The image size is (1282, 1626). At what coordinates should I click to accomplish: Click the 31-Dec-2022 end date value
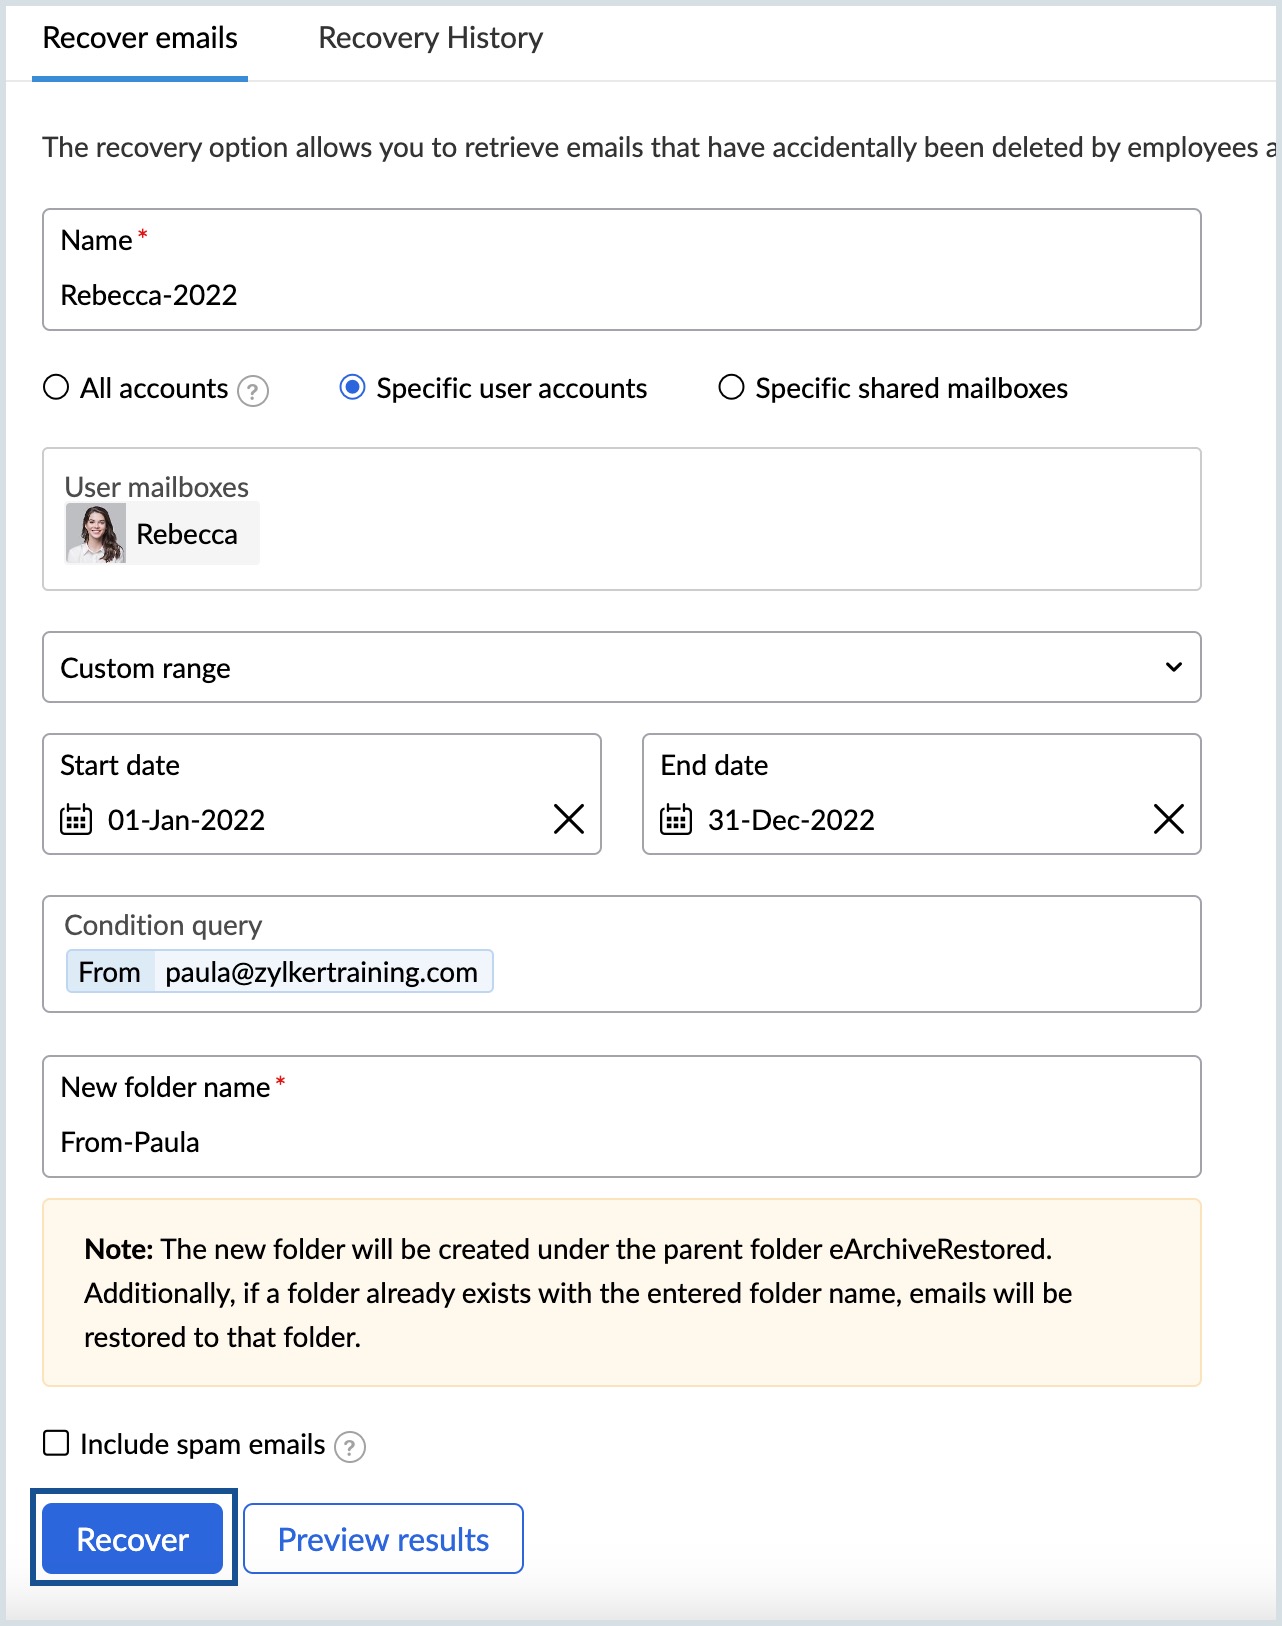791,820
